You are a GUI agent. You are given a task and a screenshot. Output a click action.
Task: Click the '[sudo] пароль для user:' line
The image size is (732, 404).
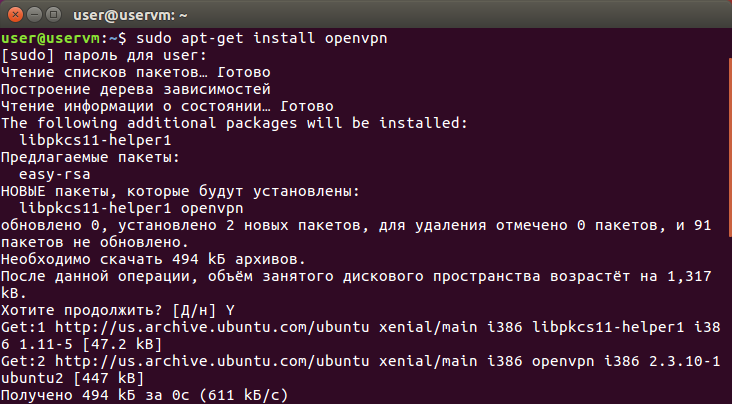(x=104, y=56)
